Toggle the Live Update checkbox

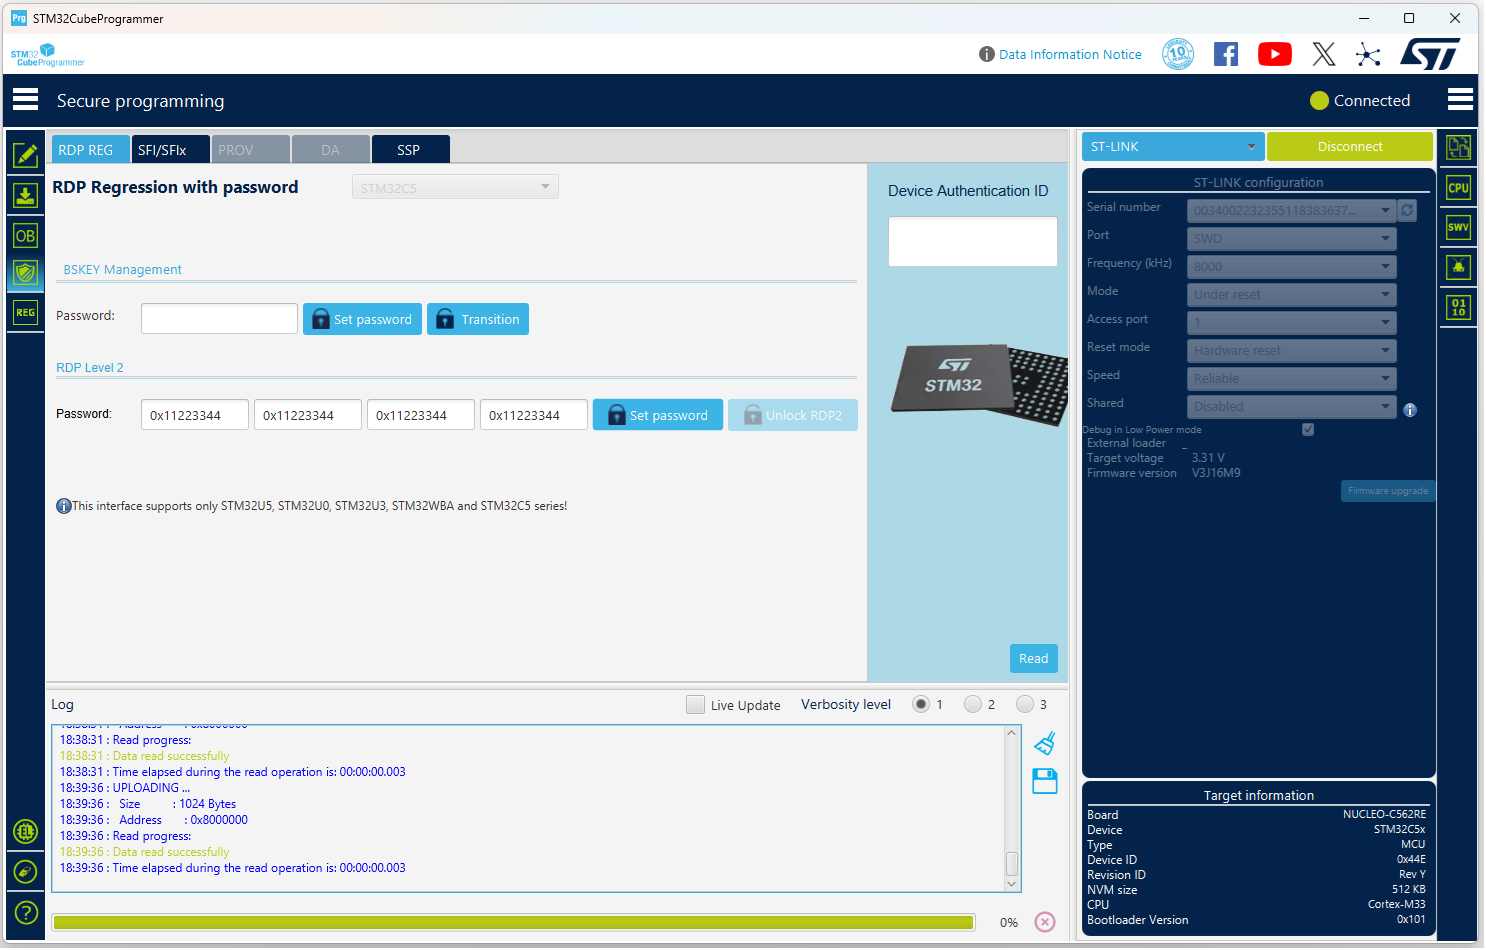point(696,705)
